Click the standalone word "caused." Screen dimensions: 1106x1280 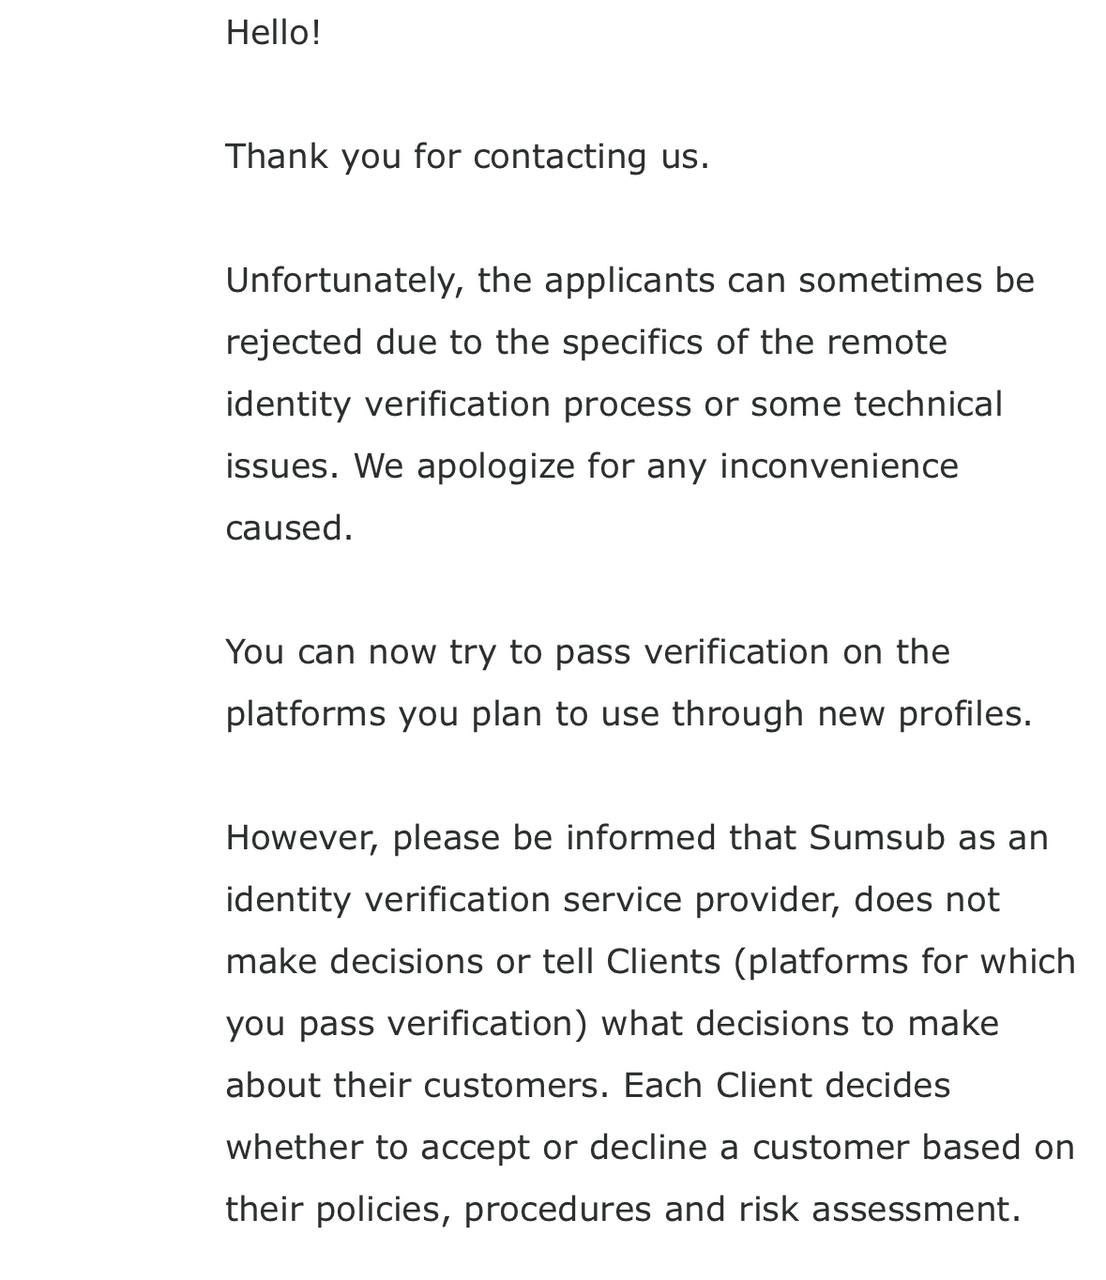(x=289, y=528)
